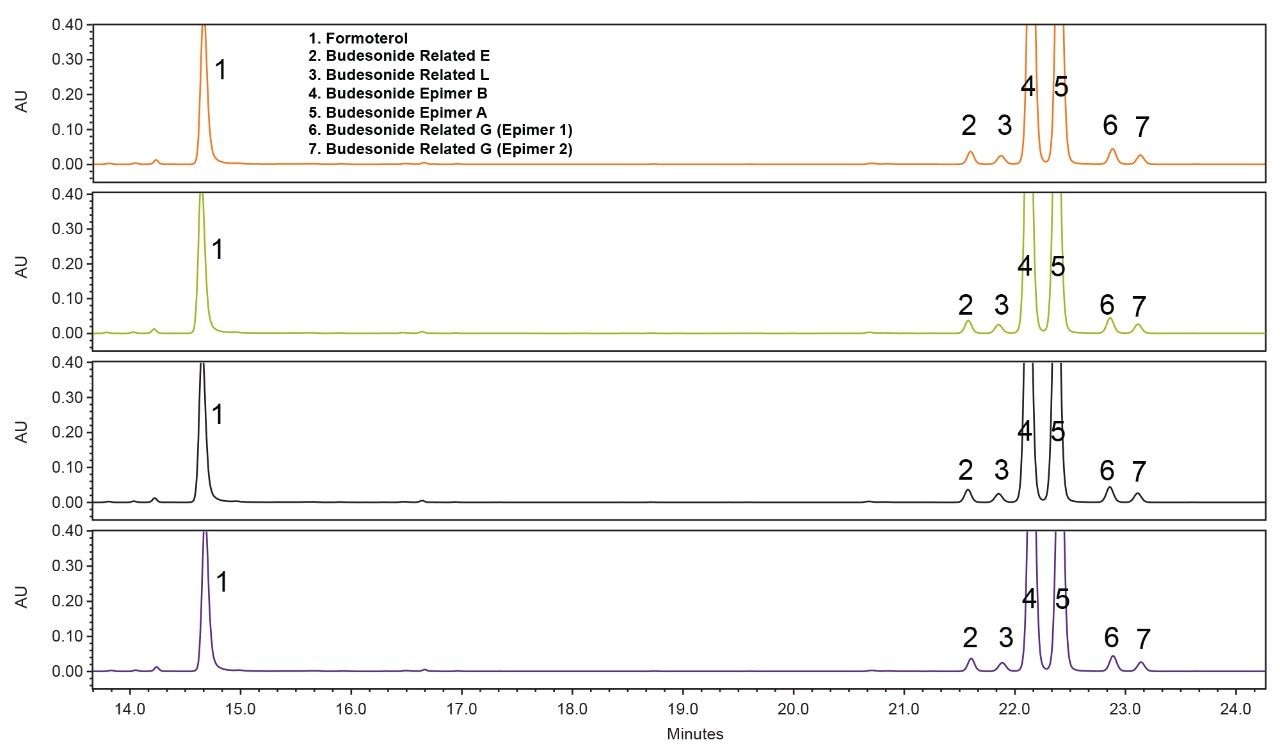Viewport: 1280px width, 756px height.
Task: Click peak label 5 in the orange chromatogram
Action: pos(1061,86)
